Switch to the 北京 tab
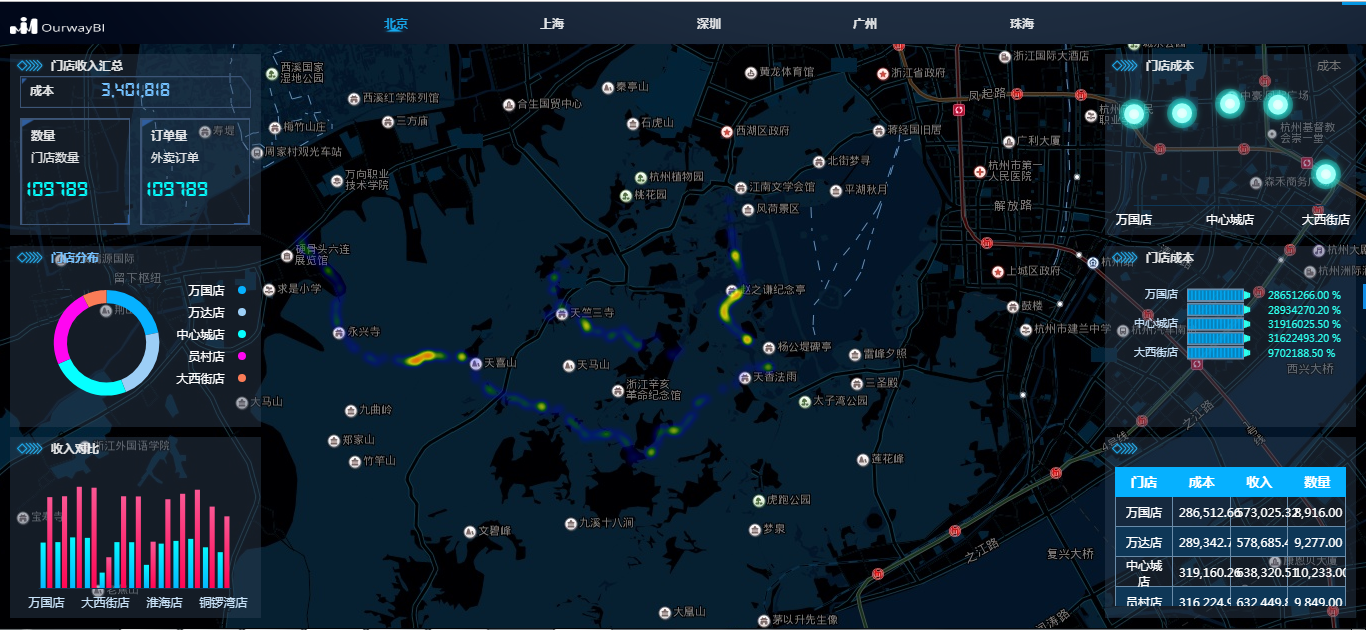Screen dimensions: 1366x630 396,24
